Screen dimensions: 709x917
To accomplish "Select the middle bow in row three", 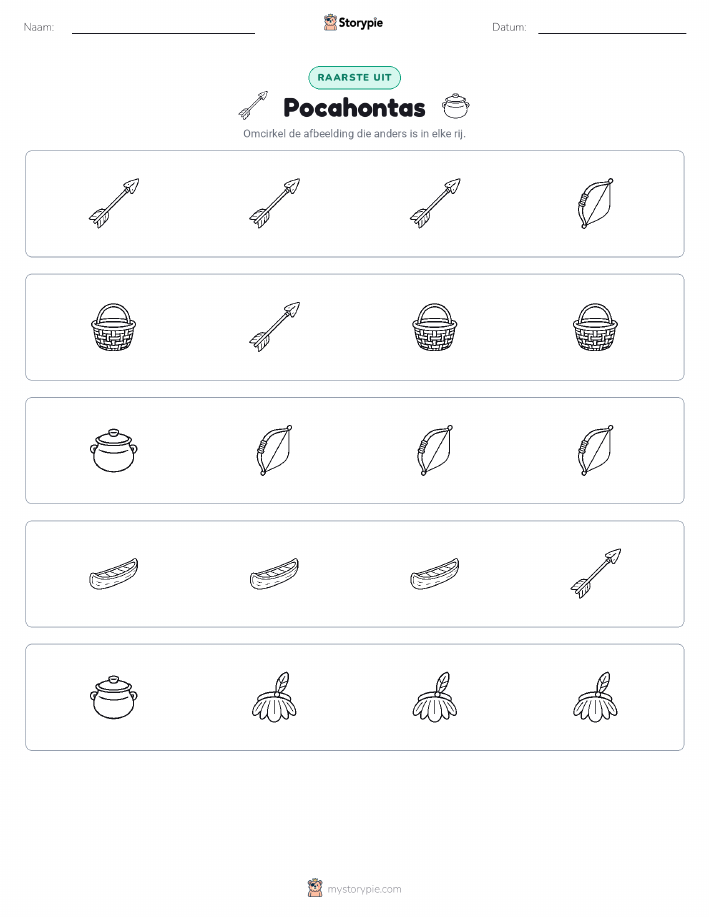I will 435,450.
